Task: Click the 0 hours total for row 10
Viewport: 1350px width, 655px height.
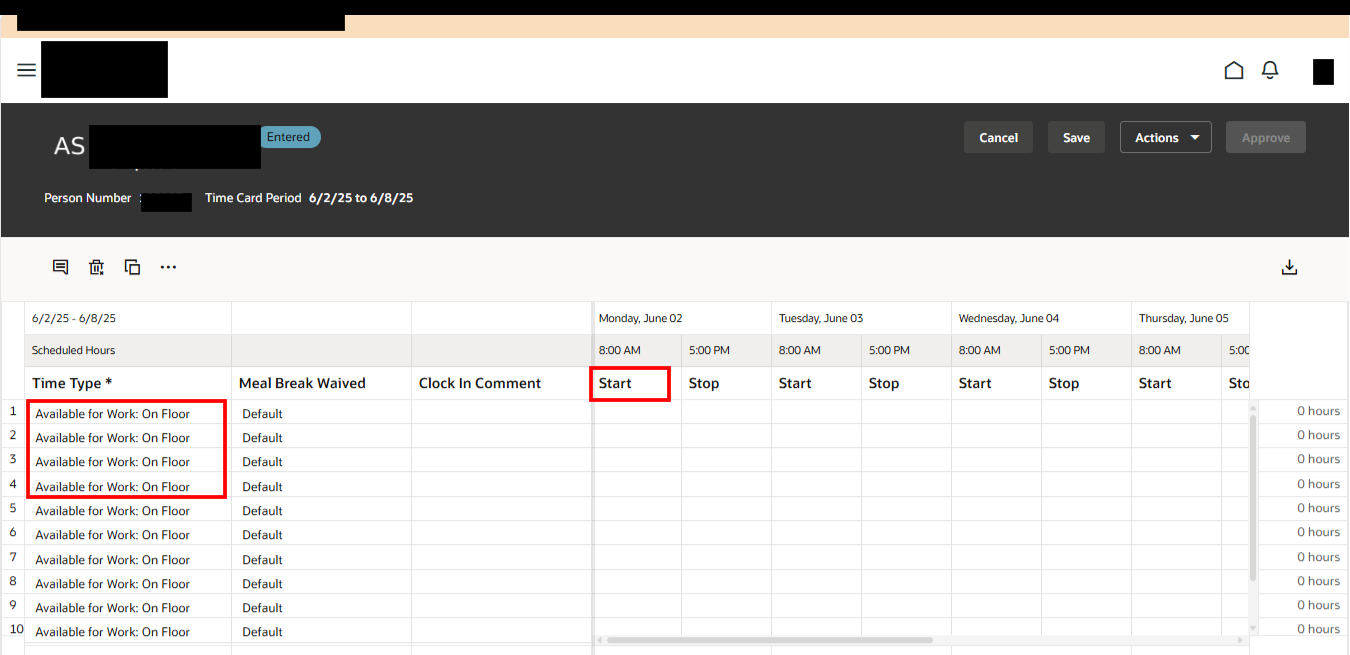Action: (1318, 629)
